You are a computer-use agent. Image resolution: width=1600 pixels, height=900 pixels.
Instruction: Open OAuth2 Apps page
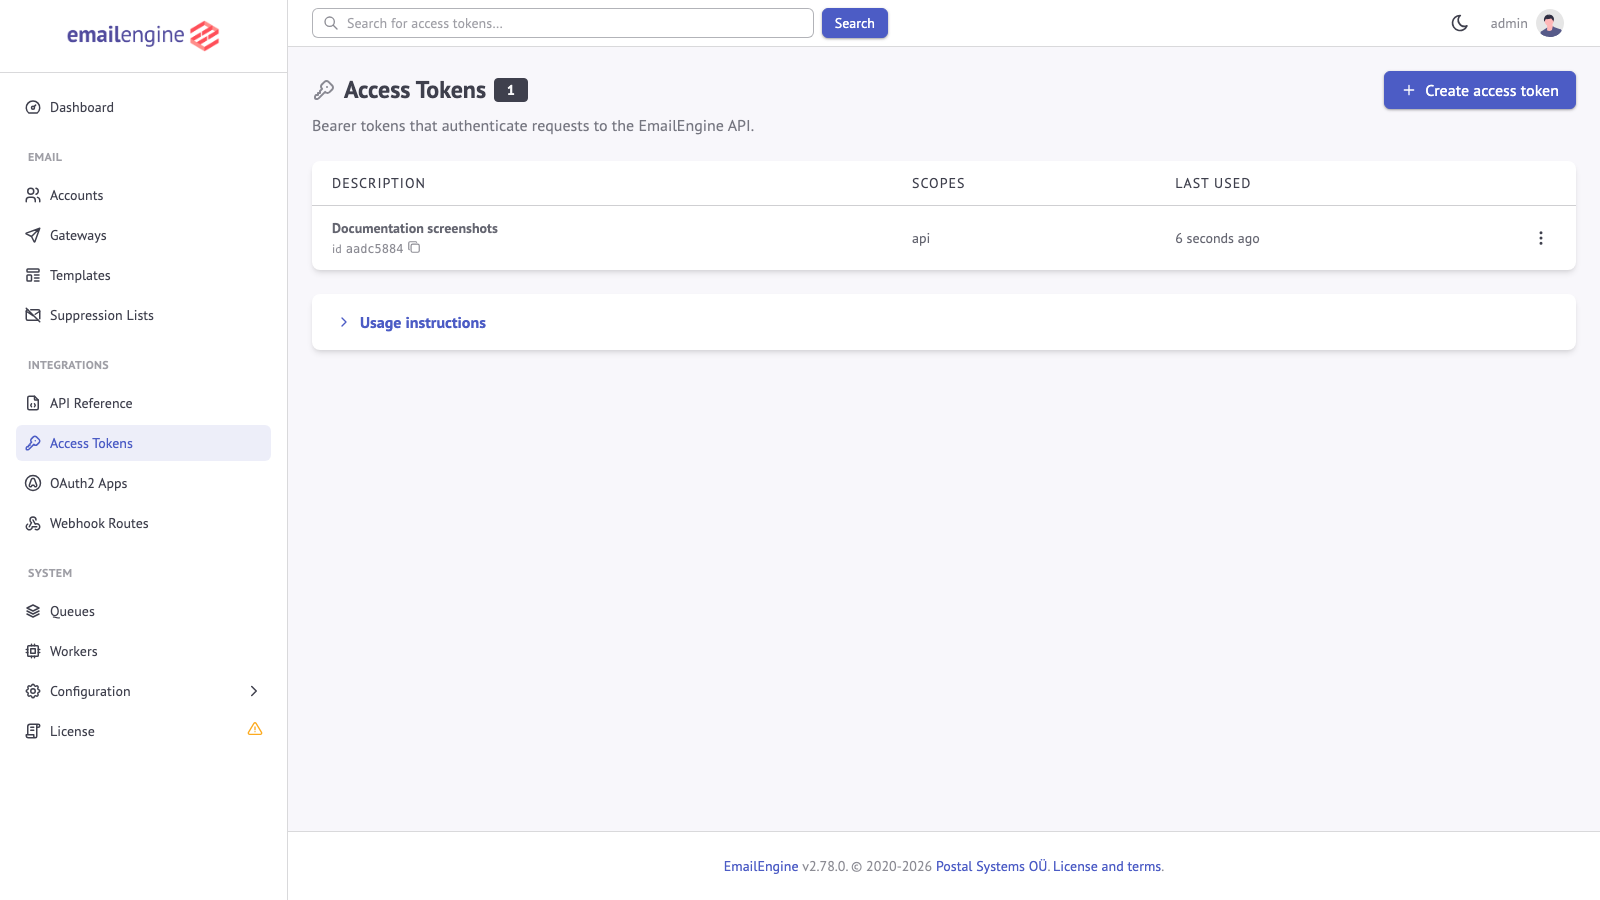pos(143,483)
